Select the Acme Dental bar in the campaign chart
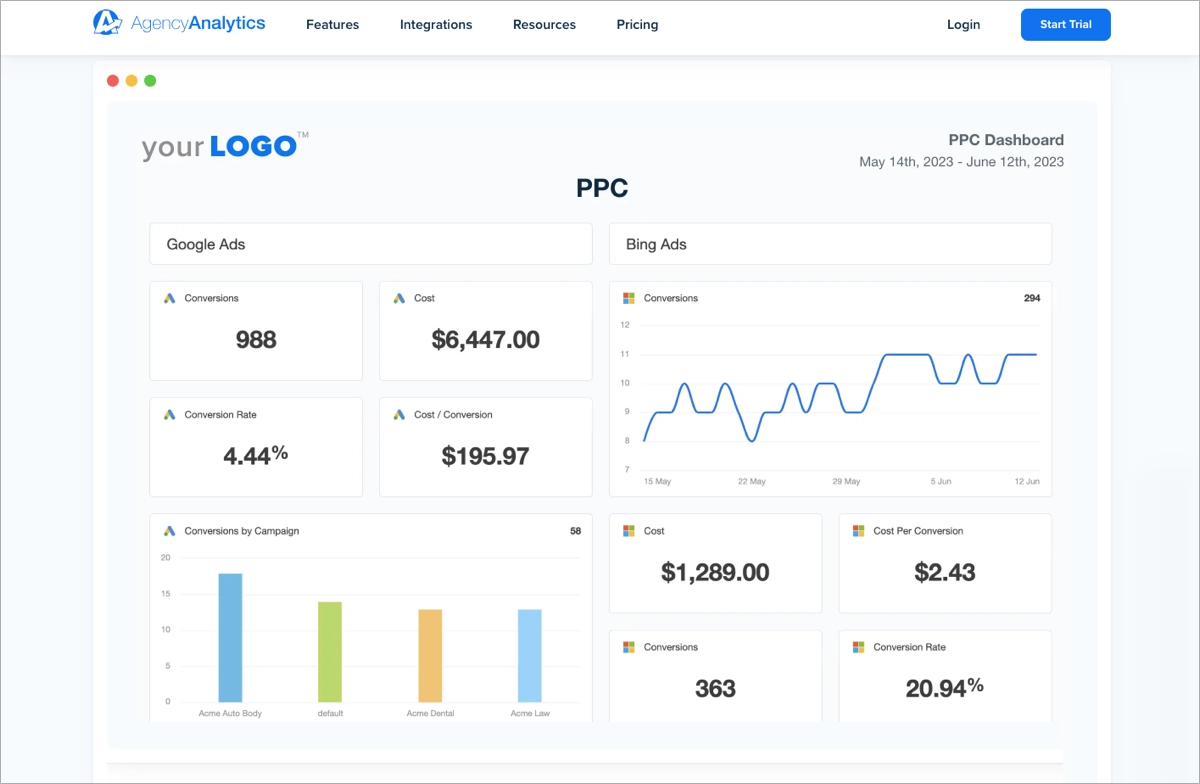The height and width of the screenshot is (784, 1200). pos(430,655)
